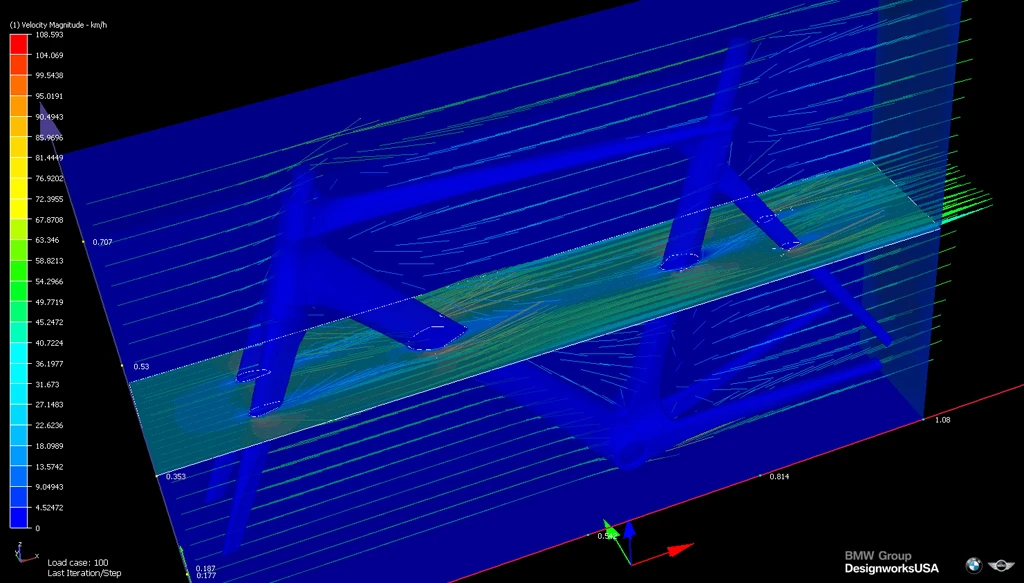Click the legend minimum value 0
The height and width of the screenshot is (583, 1024).
[x=38, y=528]
